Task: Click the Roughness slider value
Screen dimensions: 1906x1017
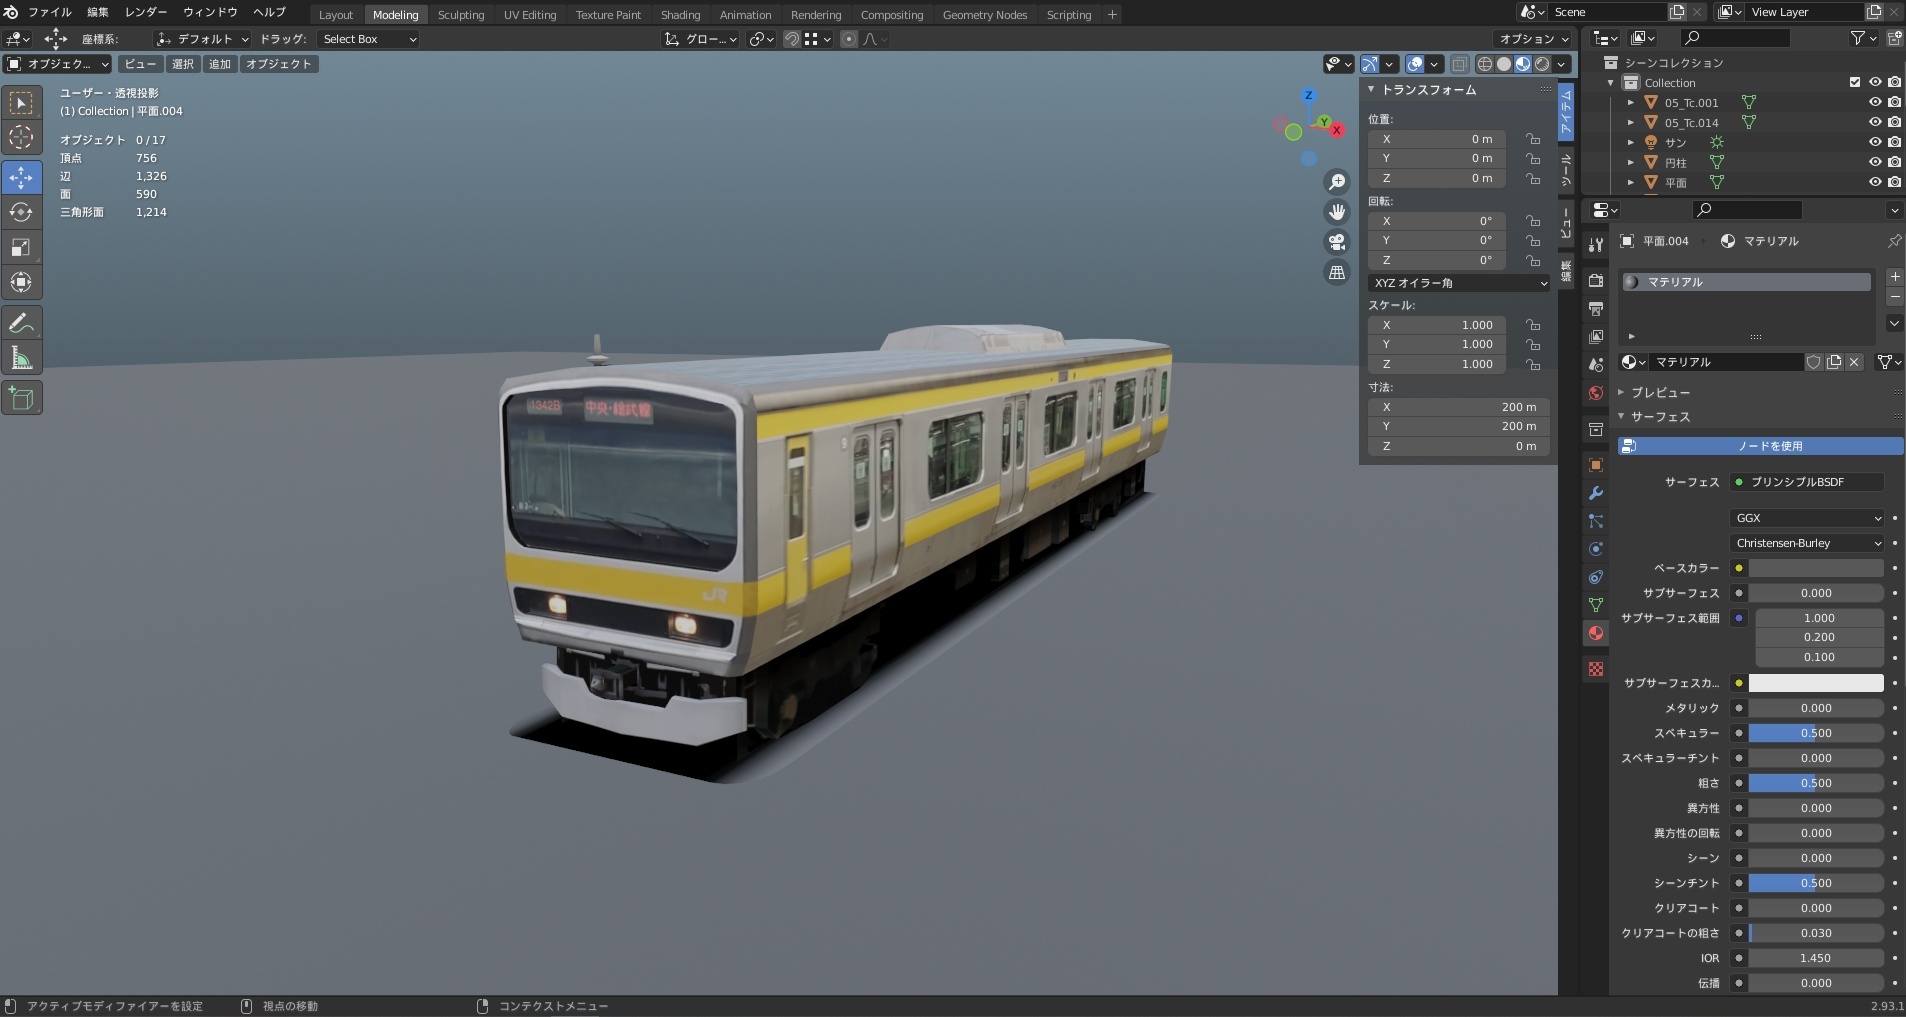Action: point(1815,783)
